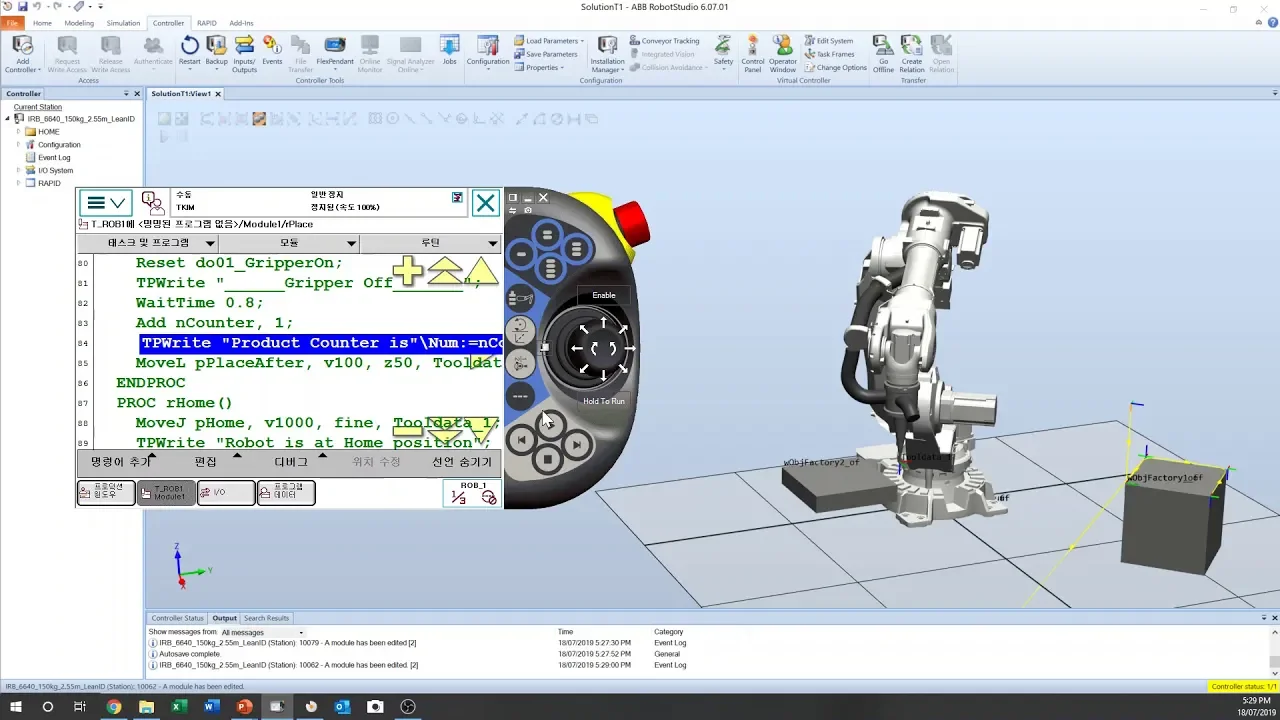Toggle the Enable device button on FlexPendant
This screenshot has height=720, width=1280.
(x=603, y=295)
